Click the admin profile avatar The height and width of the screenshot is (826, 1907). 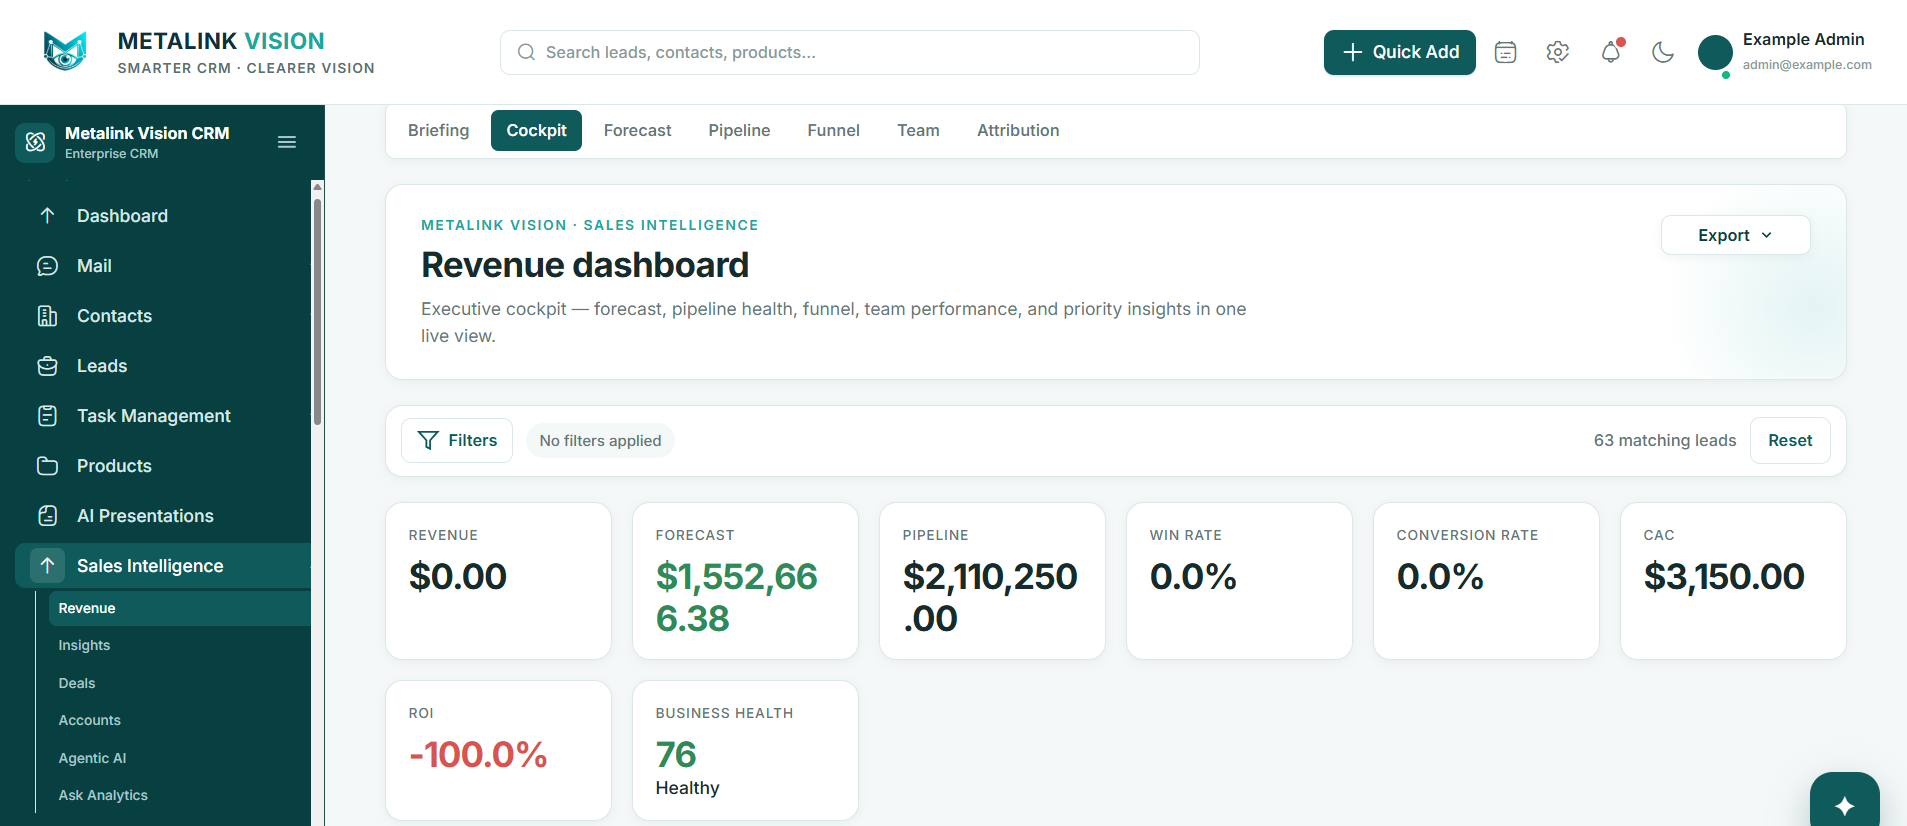[x=1715, y=53]
